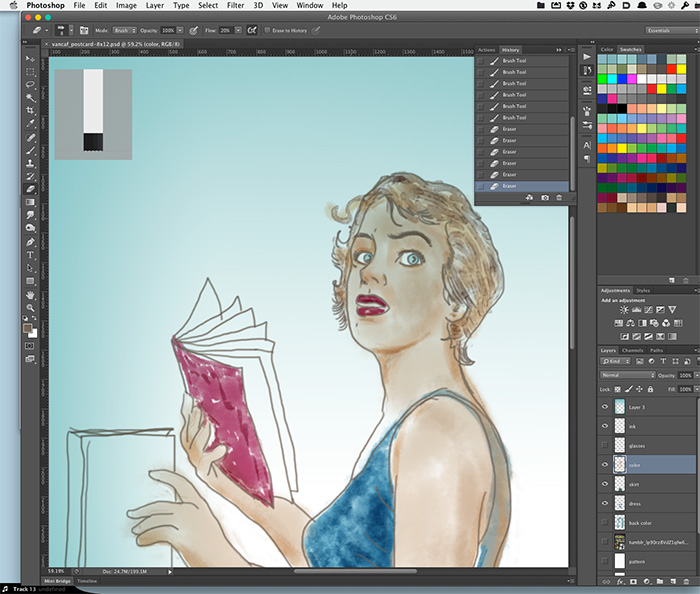Select the Gradient tool
This screenshot has height=594, width=700.
tap(30, 202)
